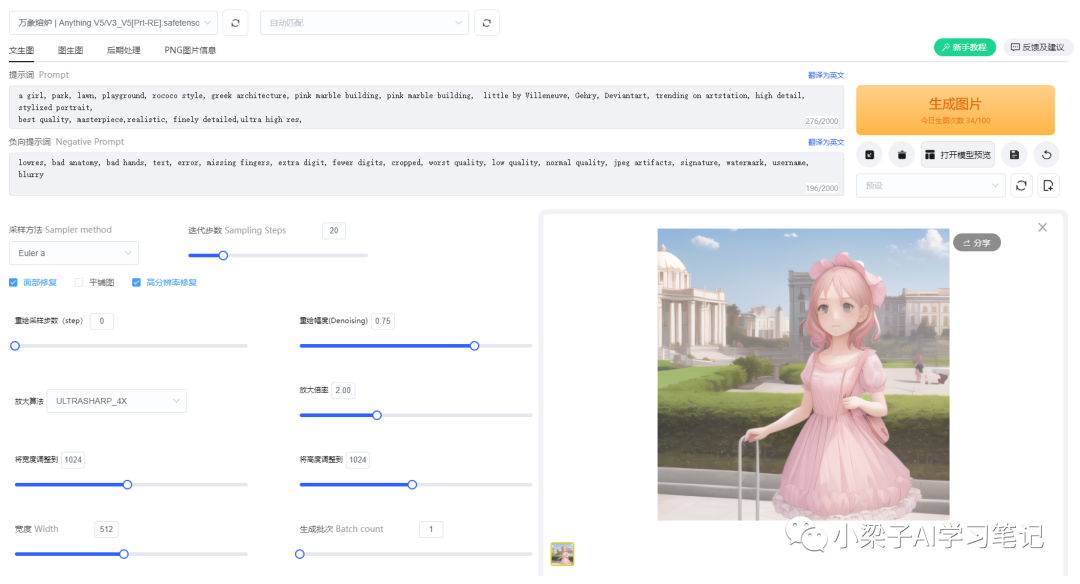Open the Anything V5 model checkpoint dropdown
This screenshot has height=584, width=1080.
point(114,23)
